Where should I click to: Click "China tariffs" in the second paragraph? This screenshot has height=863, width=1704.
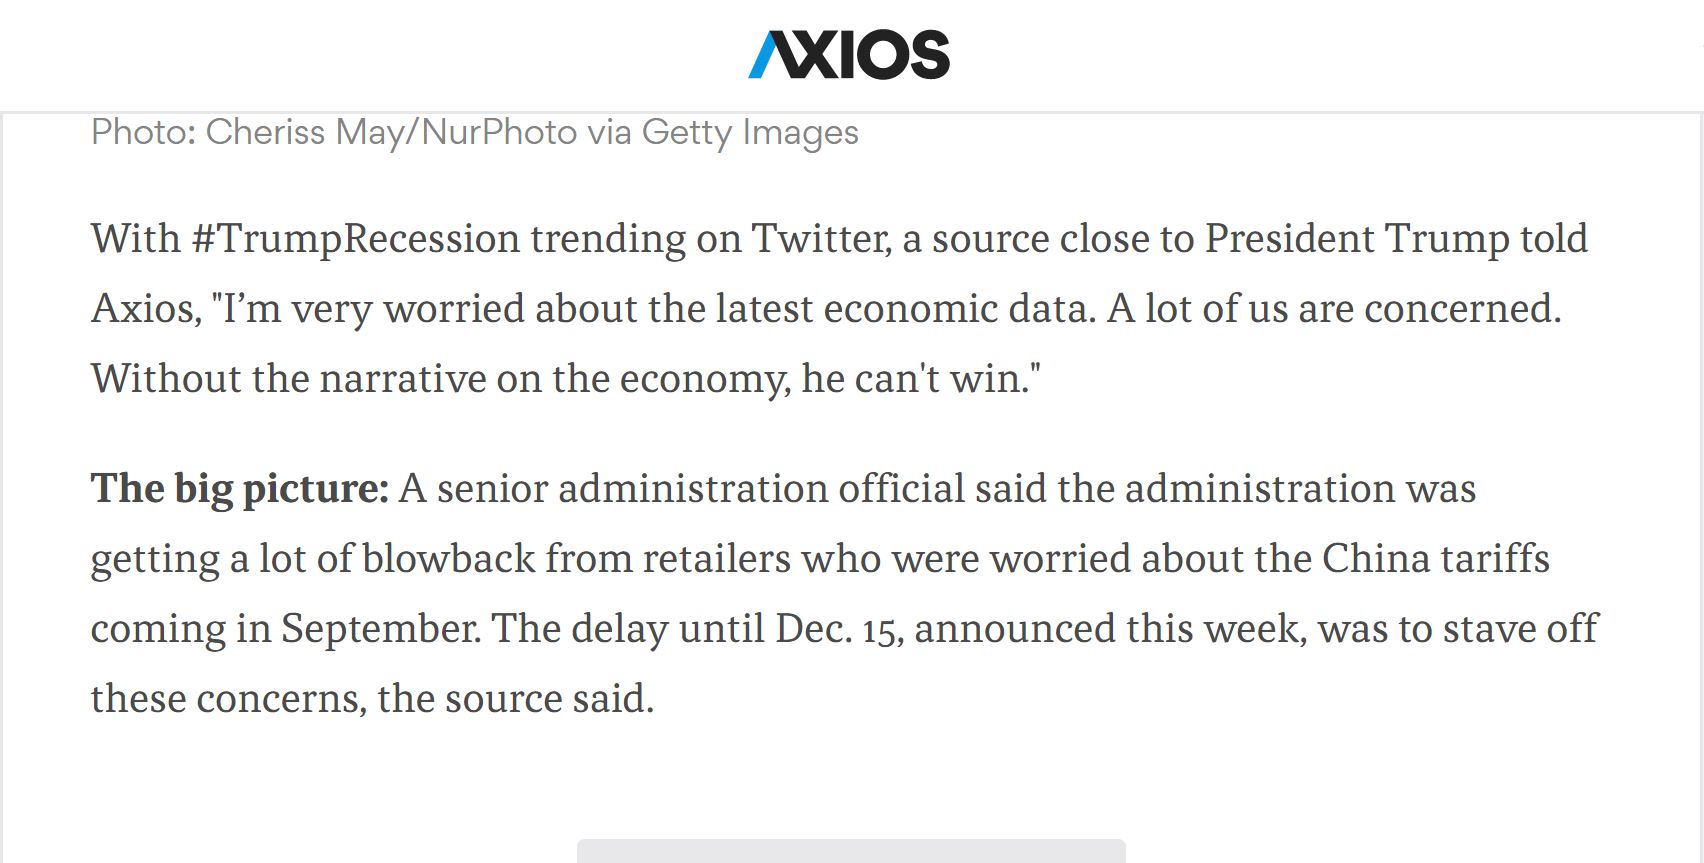coord(1436,559)
